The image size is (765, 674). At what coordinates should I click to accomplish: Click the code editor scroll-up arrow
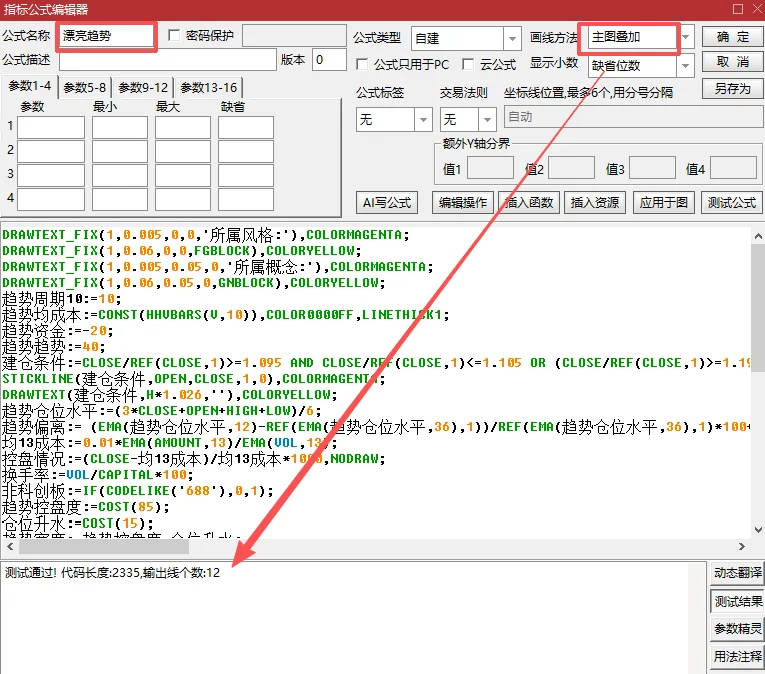pyautogui.click(x=758, y=237)
